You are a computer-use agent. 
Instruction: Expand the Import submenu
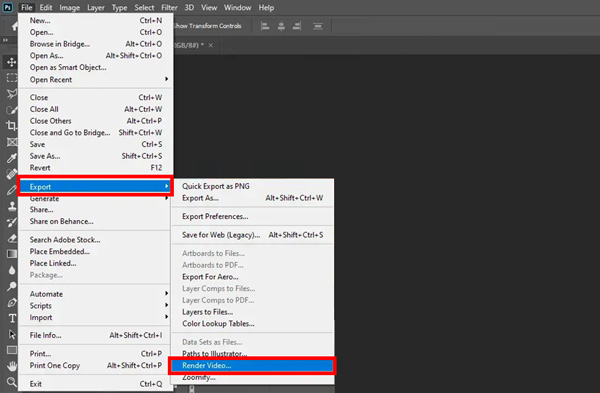click(96, 317)
